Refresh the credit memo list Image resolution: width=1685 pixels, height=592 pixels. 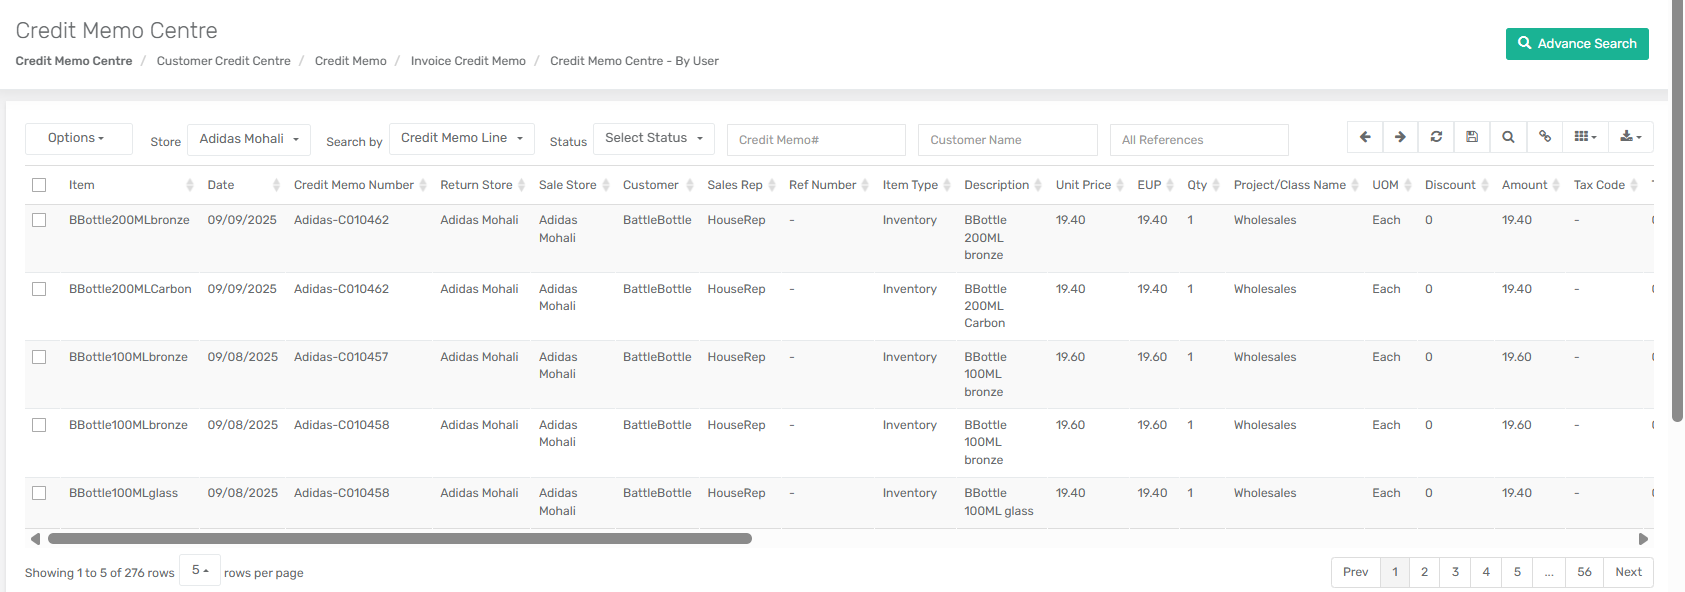click(1436, 137)
